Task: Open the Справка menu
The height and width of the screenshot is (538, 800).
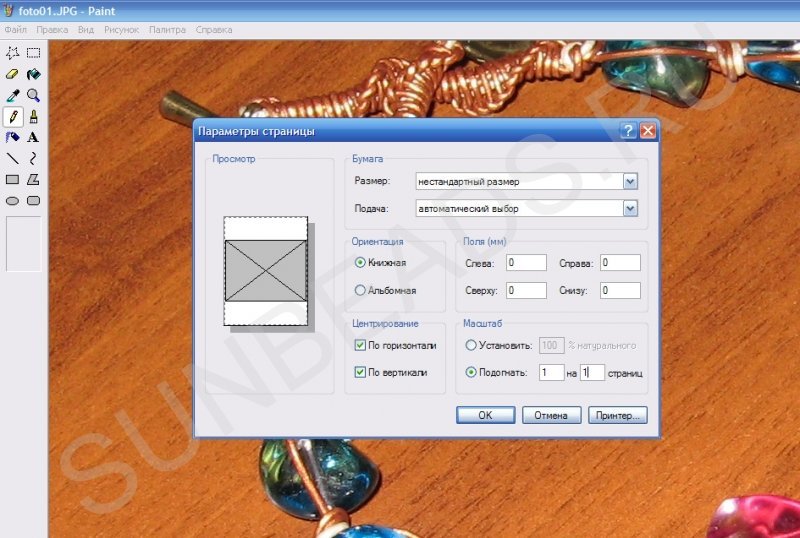Action: click(x=214, y=30)
